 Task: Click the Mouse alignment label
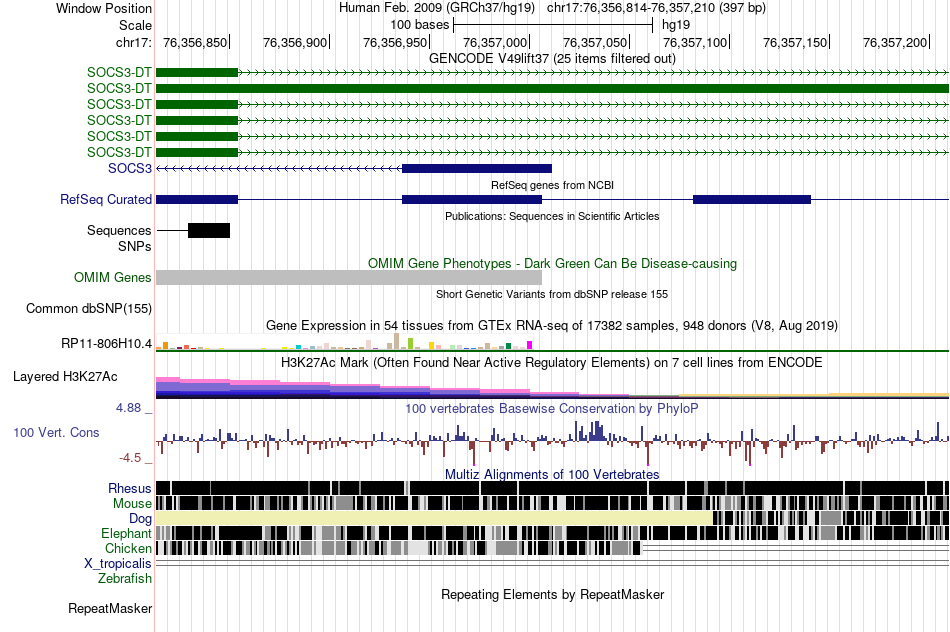(132, 504)
